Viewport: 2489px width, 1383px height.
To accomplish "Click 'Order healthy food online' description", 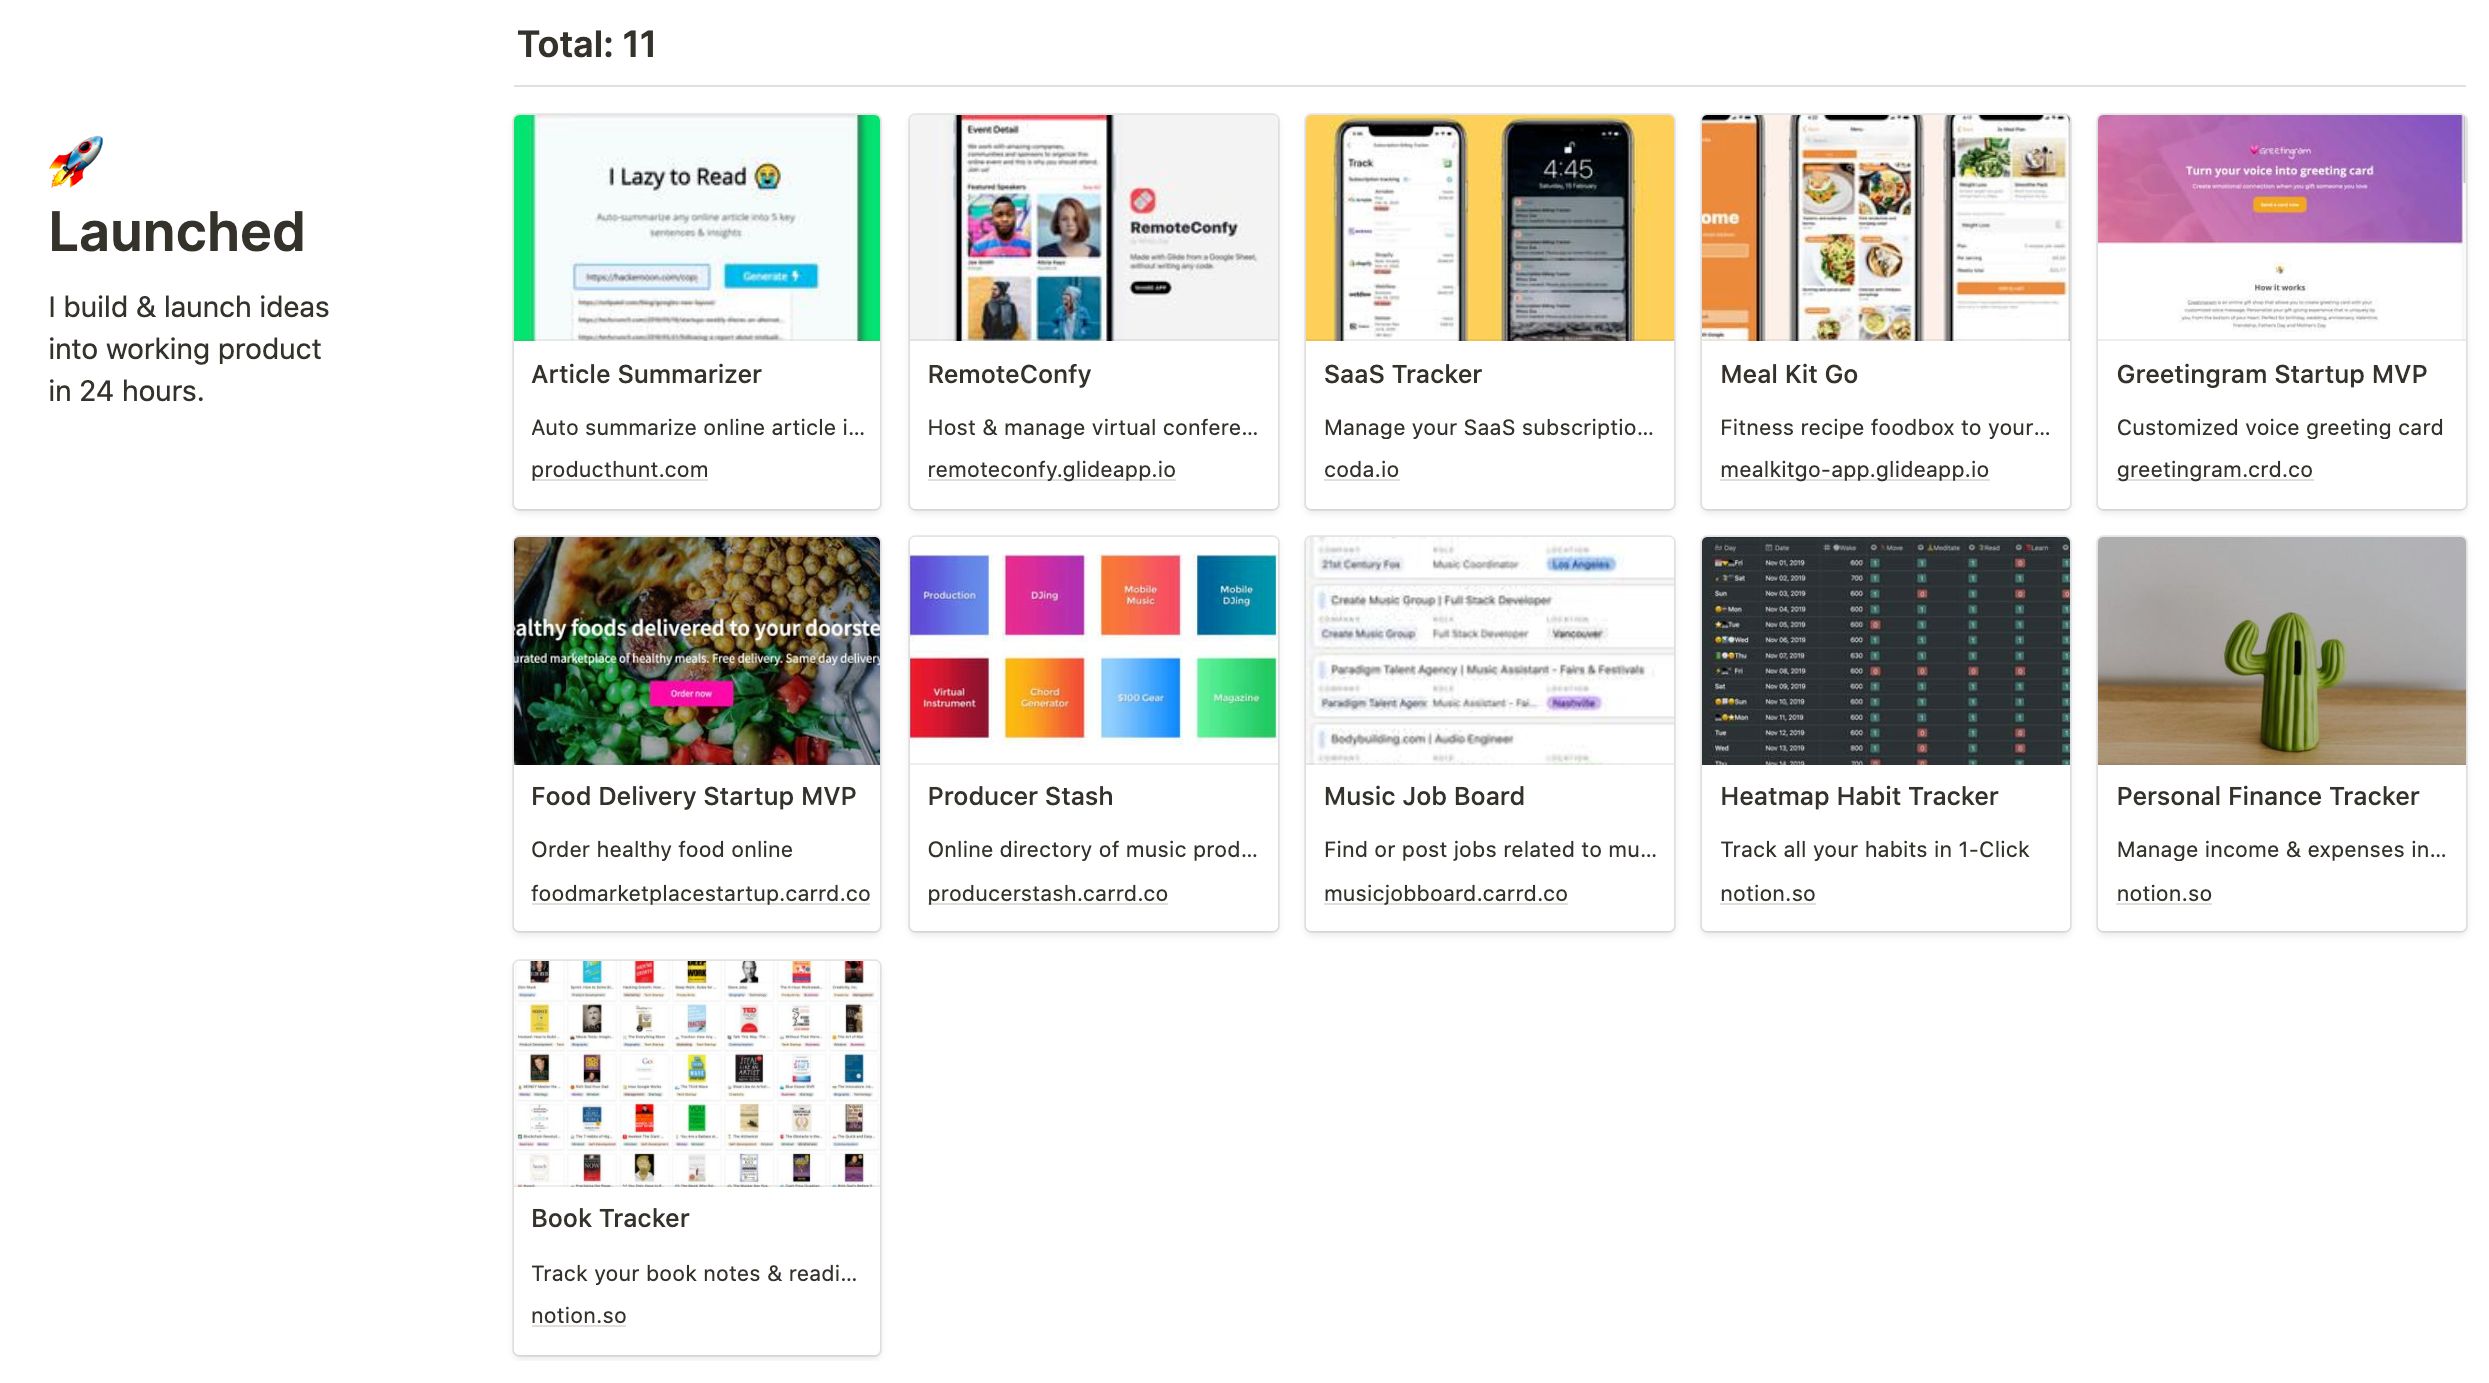I will point(661,849).
